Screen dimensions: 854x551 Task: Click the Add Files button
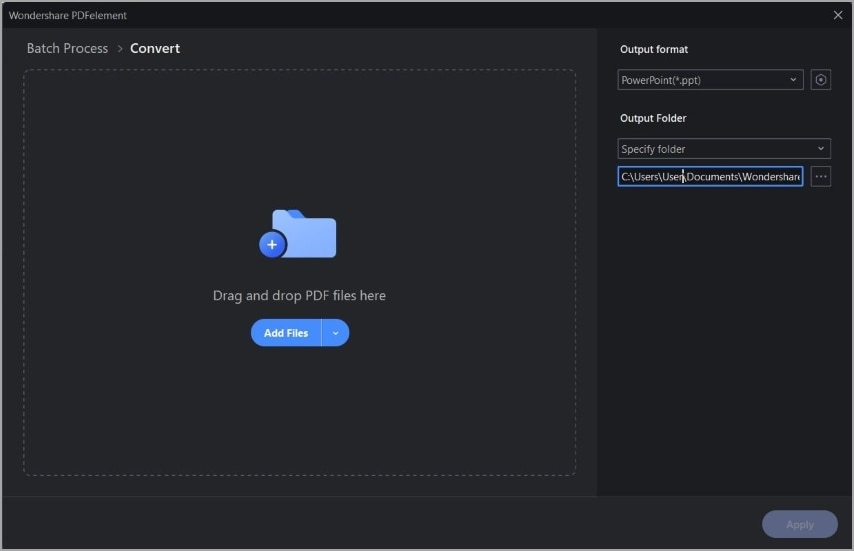click(286, 333)
